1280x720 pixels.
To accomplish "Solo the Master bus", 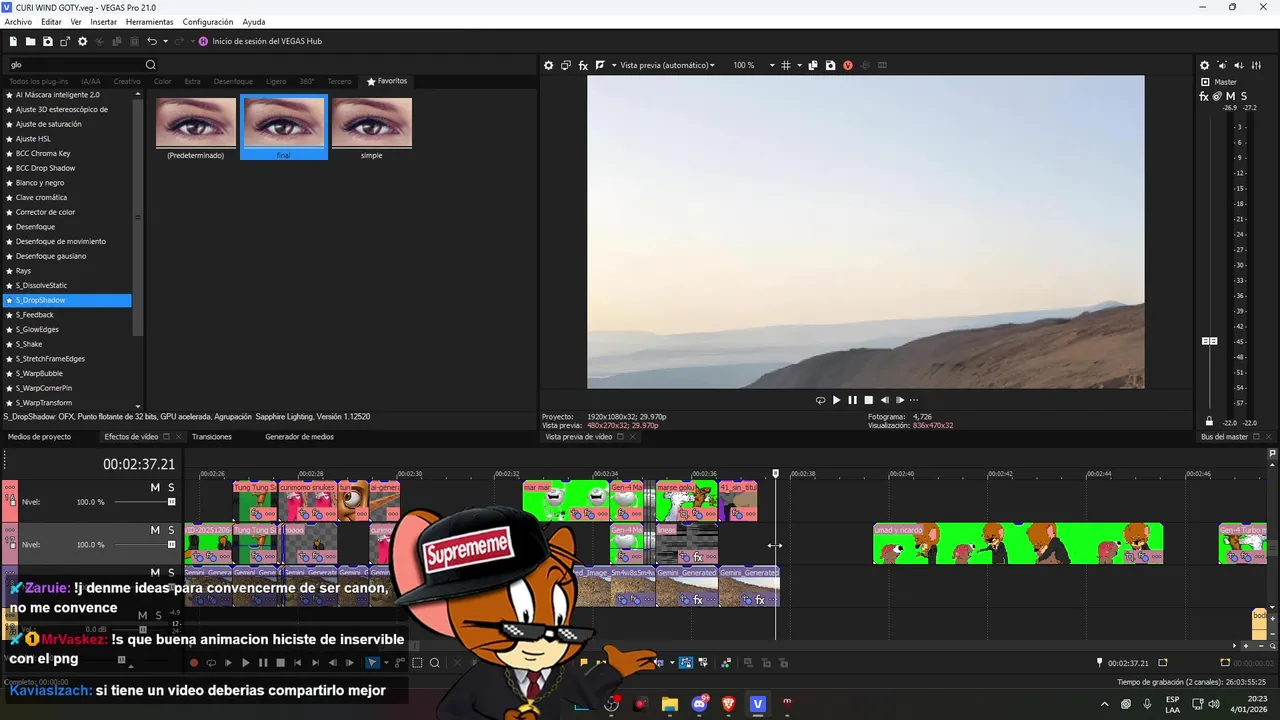I will pyautogui.click(x=1243, y=96).
